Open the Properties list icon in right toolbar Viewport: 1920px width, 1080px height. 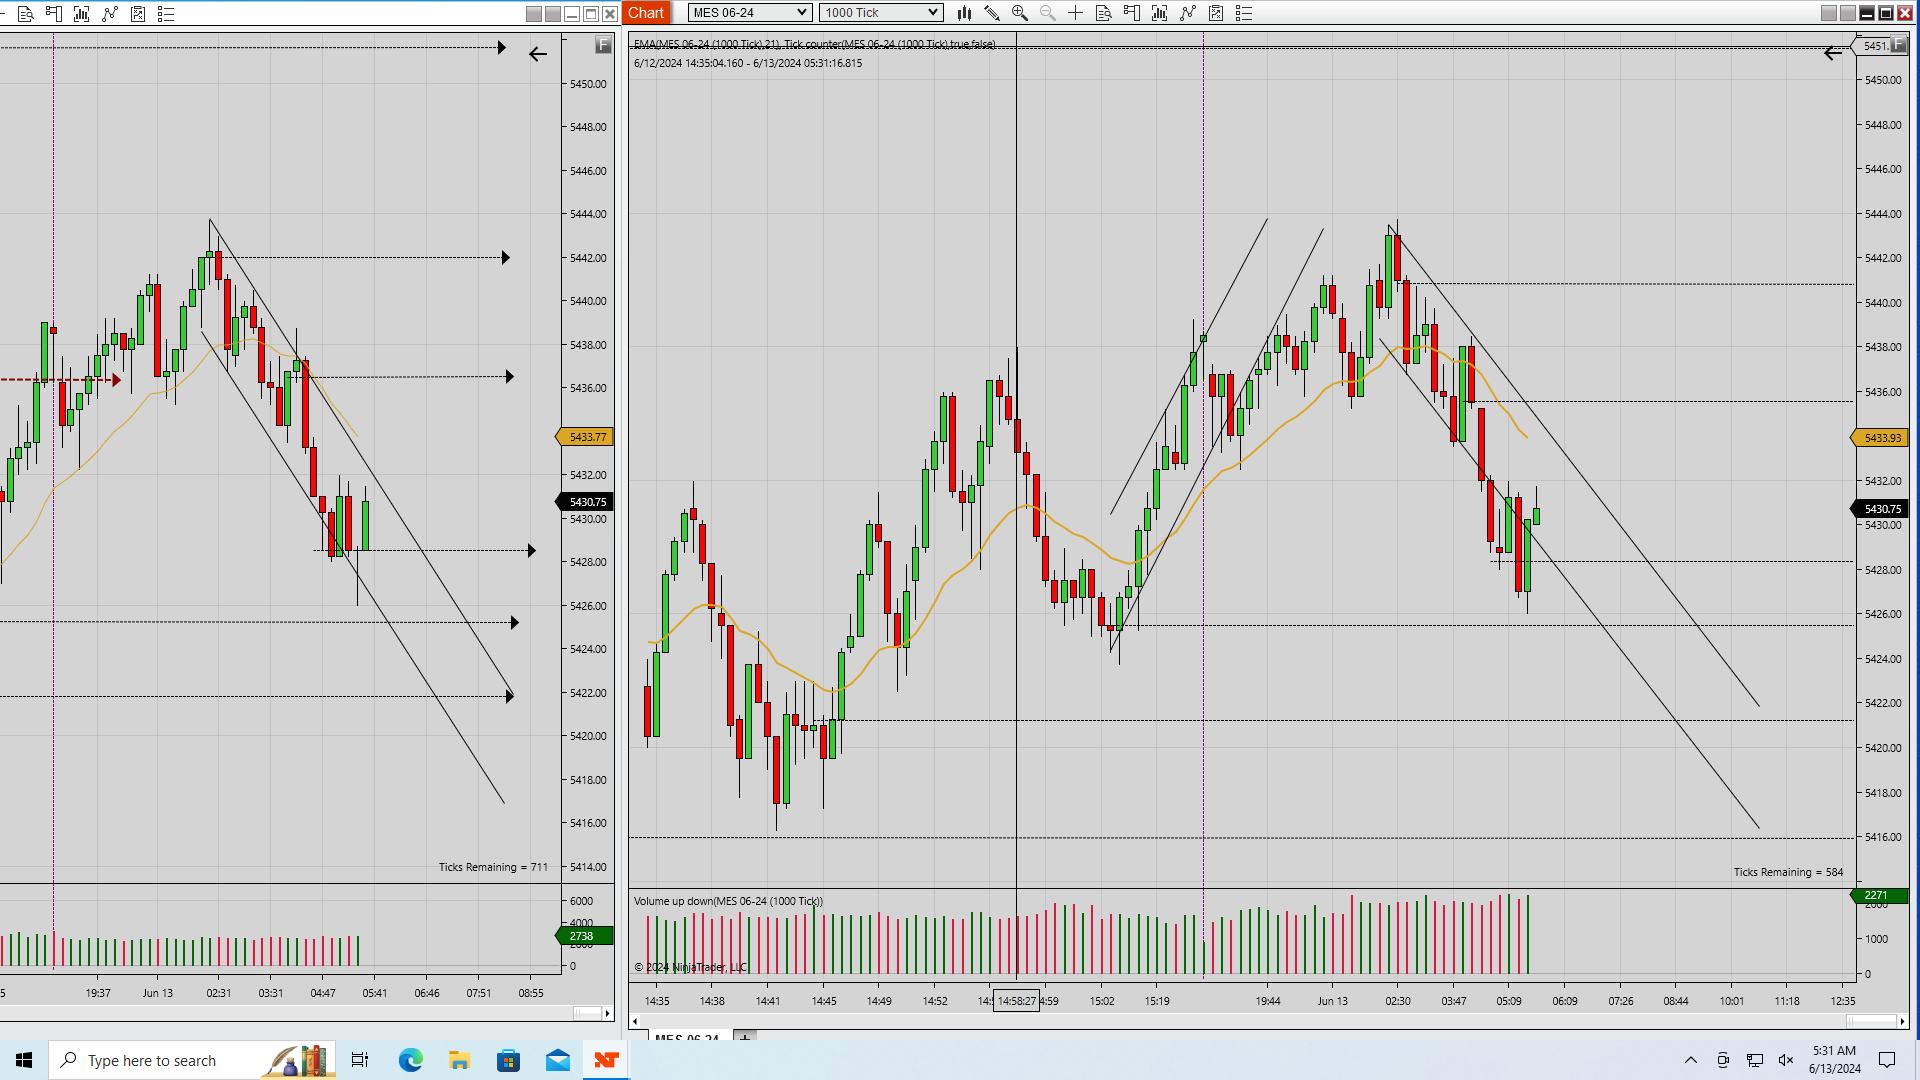(1244, 13)
